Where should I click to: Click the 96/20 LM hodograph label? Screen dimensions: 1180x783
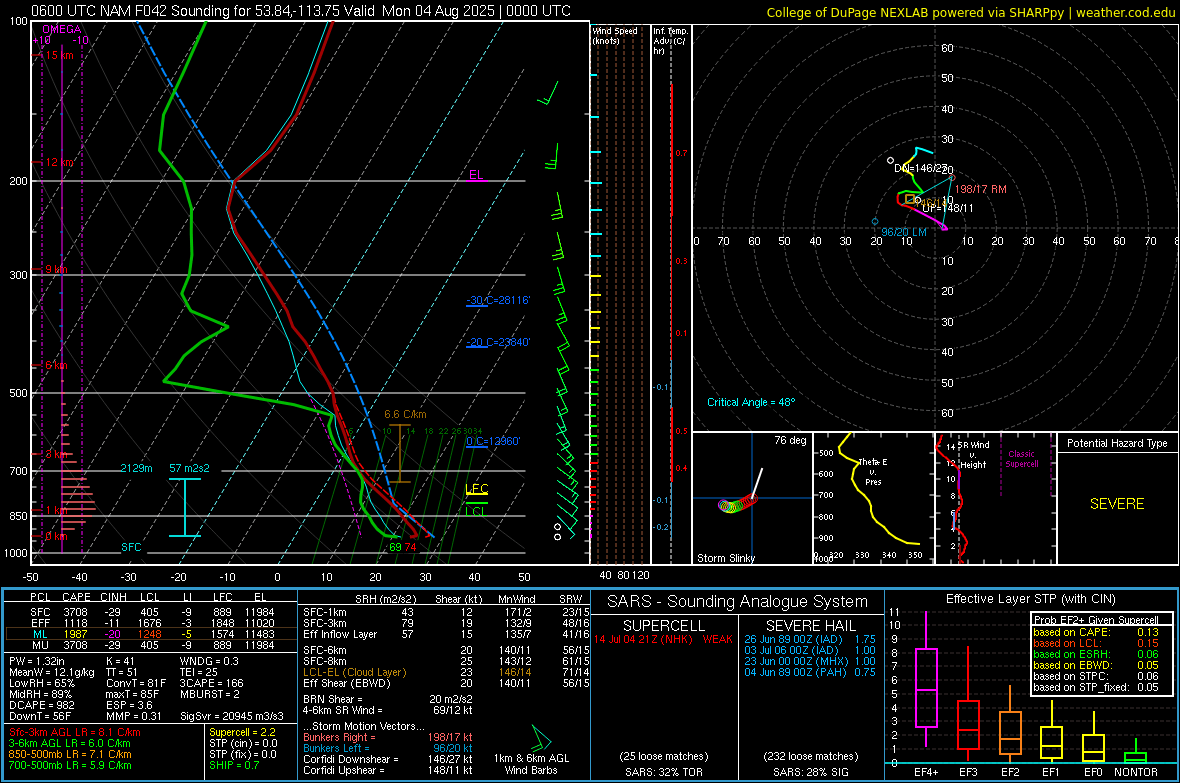click(x=904, y=232)
